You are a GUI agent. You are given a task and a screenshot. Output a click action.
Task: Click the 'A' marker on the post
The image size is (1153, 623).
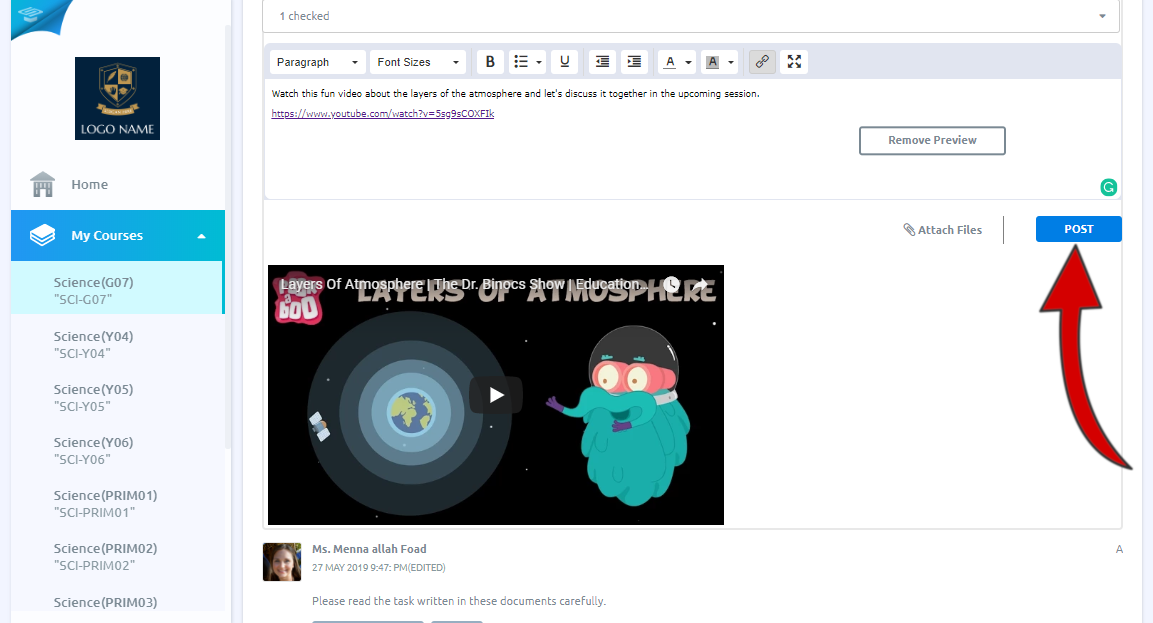coord(1119,549)
